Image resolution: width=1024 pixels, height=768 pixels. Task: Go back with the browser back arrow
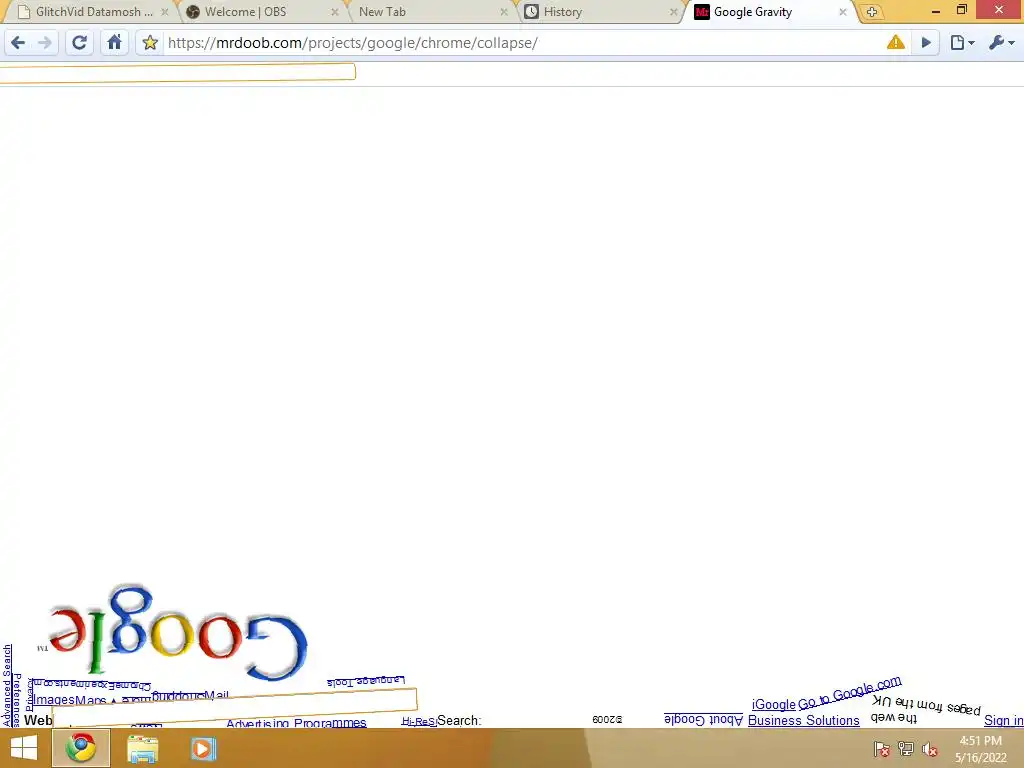pos(18,43)
